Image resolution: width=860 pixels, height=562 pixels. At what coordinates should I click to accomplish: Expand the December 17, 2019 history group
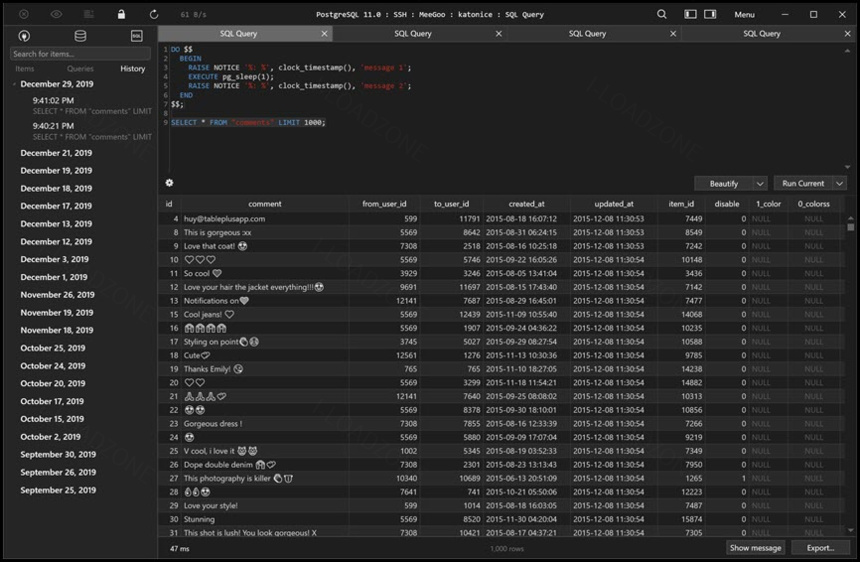[56, 206]
